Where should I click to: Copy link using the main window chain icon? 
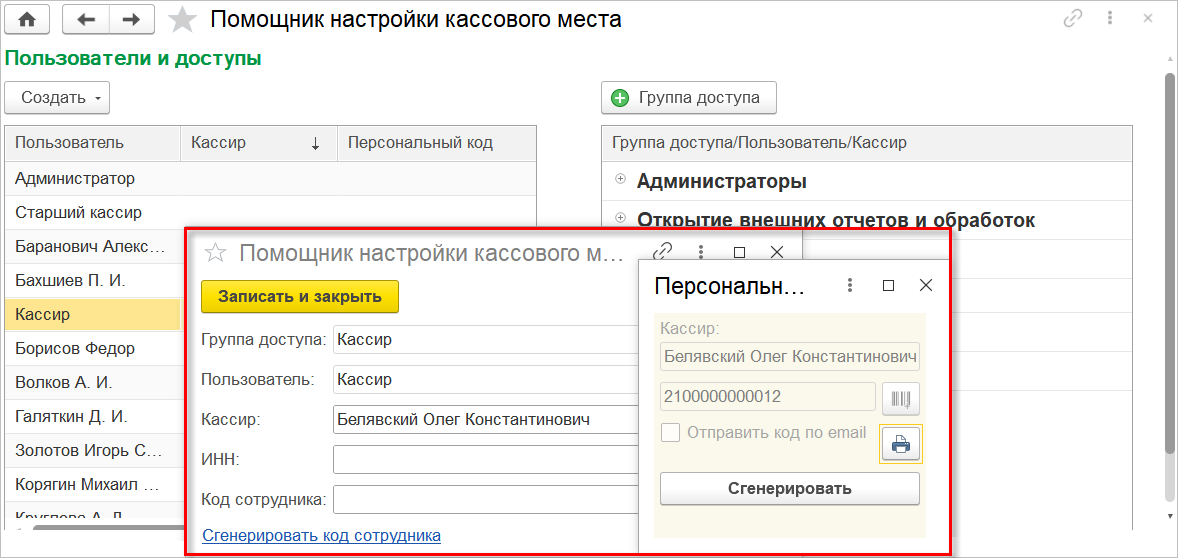tap(1073, 19)
